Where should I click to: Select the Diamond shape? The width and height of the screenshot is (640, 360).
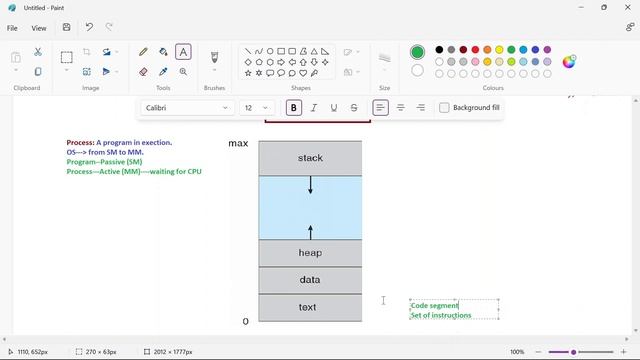pos(248,62)
